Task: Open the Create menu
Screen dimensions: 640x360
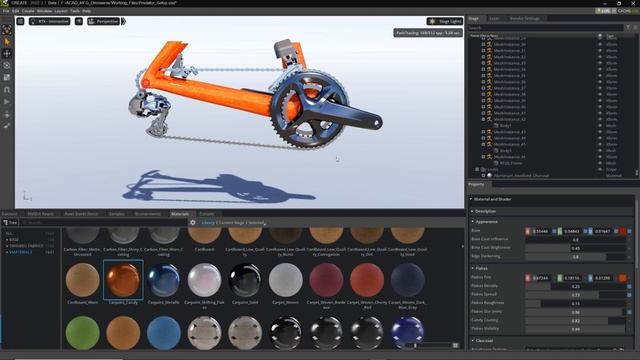Action: (28, 11)
